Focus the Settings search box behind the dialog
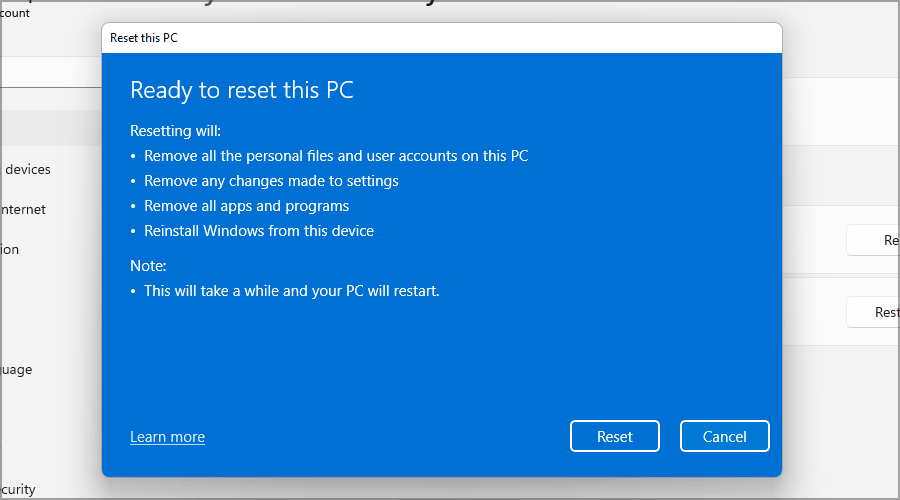 point(50,72)
